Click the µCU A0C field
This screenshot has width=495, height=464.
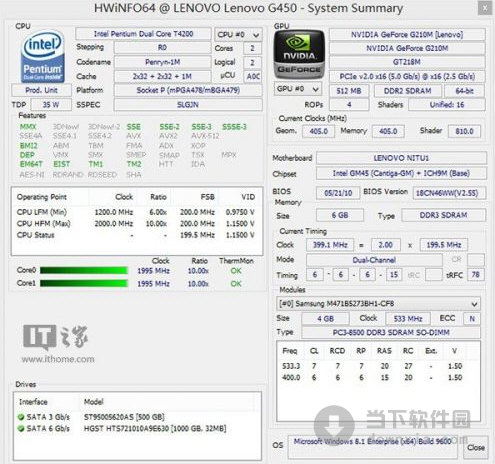pyautogui.click(x=253, y=76)
